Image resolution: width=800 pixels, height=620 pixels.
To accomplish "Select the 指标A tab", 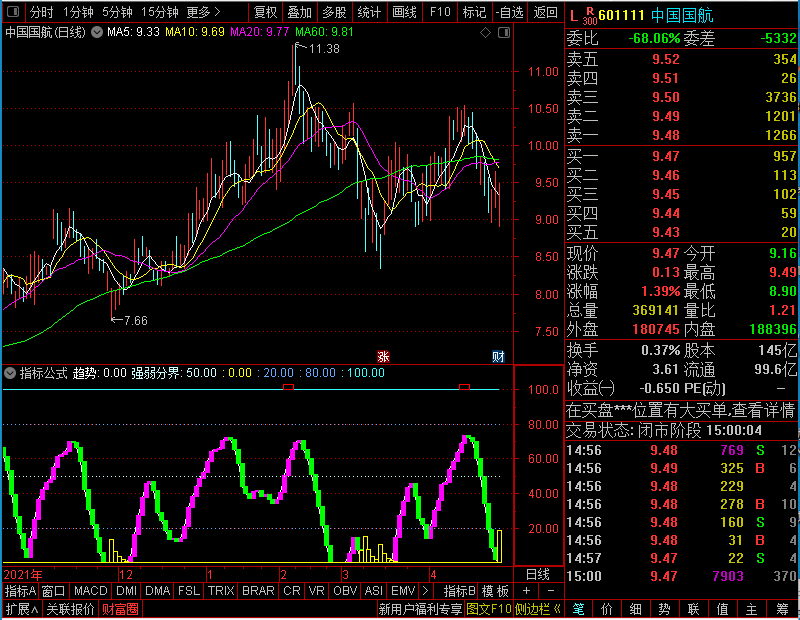I will tap(20, 591).
